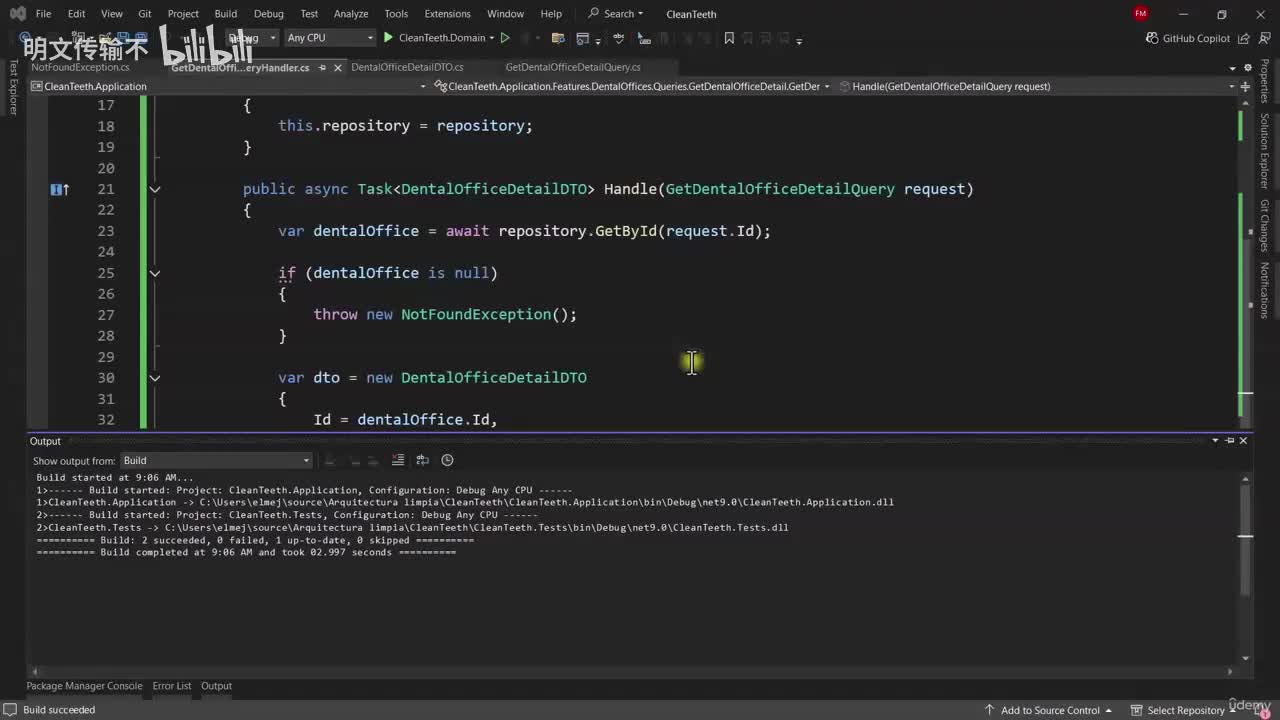Toggle timestamps clock icon in Output panel
Image resolution: width=1280 pixels, height=720 pixels.
[447, 460]
